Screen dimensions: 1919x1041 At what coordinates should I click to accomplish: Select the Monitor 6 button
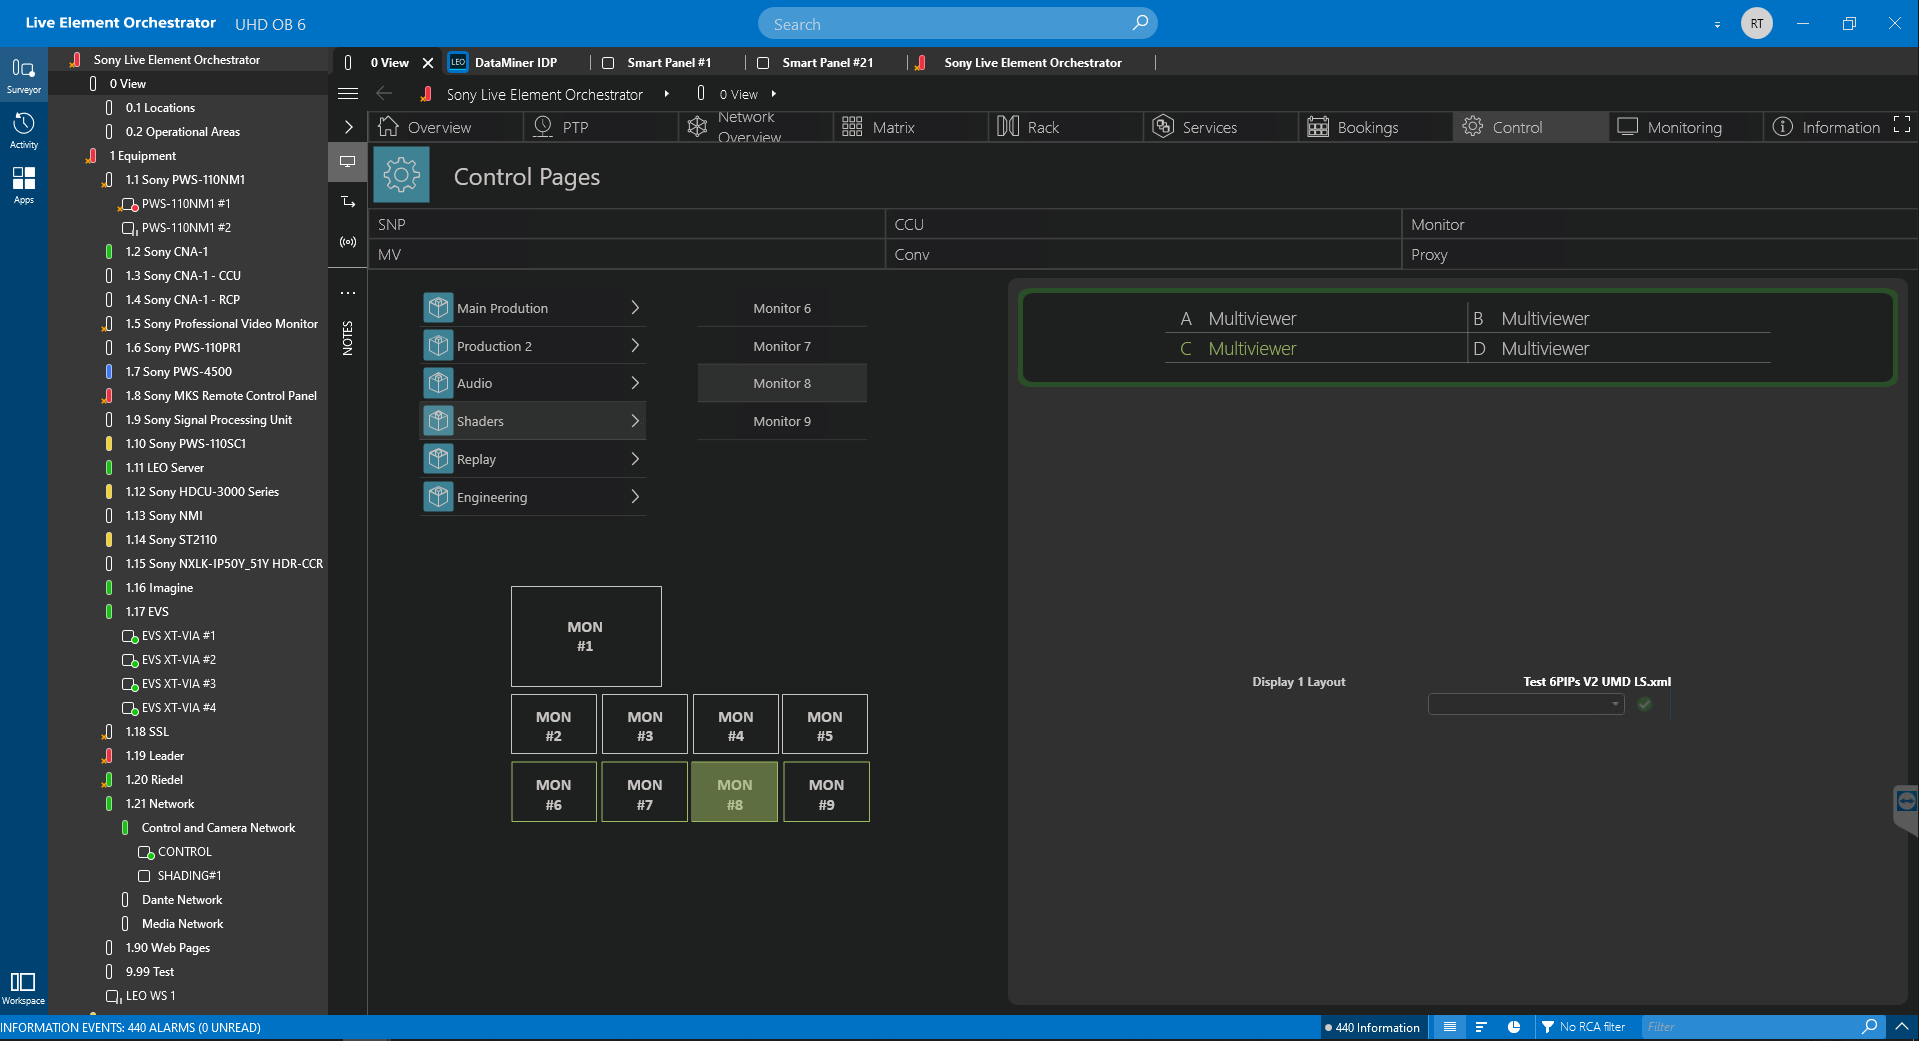coord(782,308)
